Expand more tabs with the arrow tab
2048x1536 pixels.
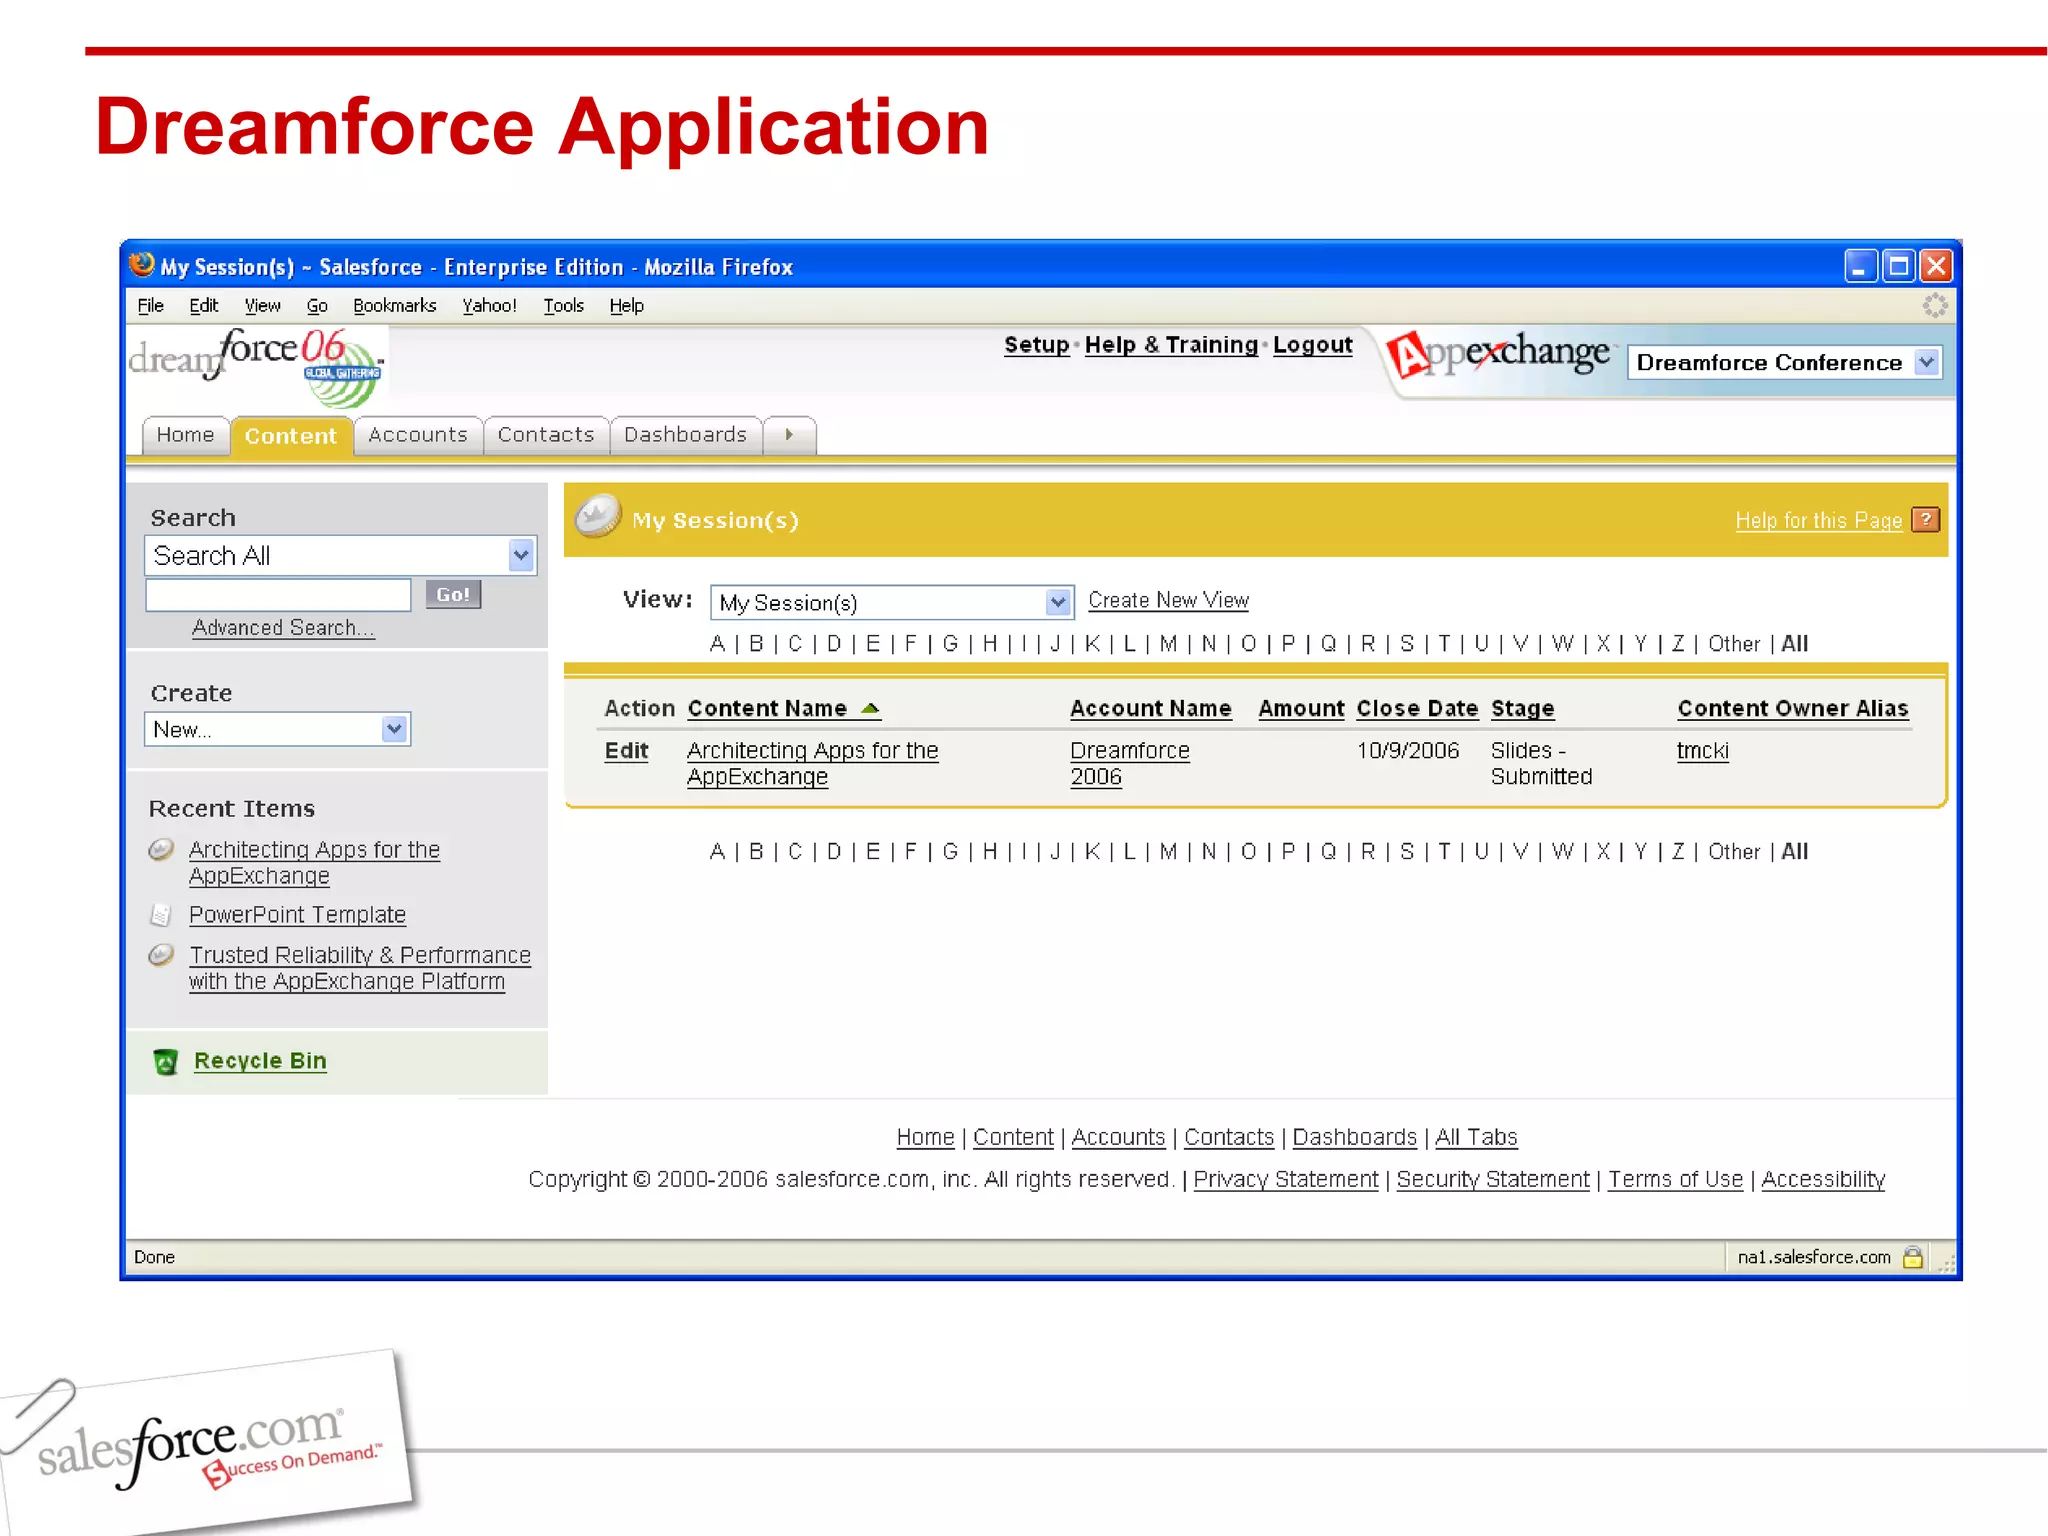790,435
